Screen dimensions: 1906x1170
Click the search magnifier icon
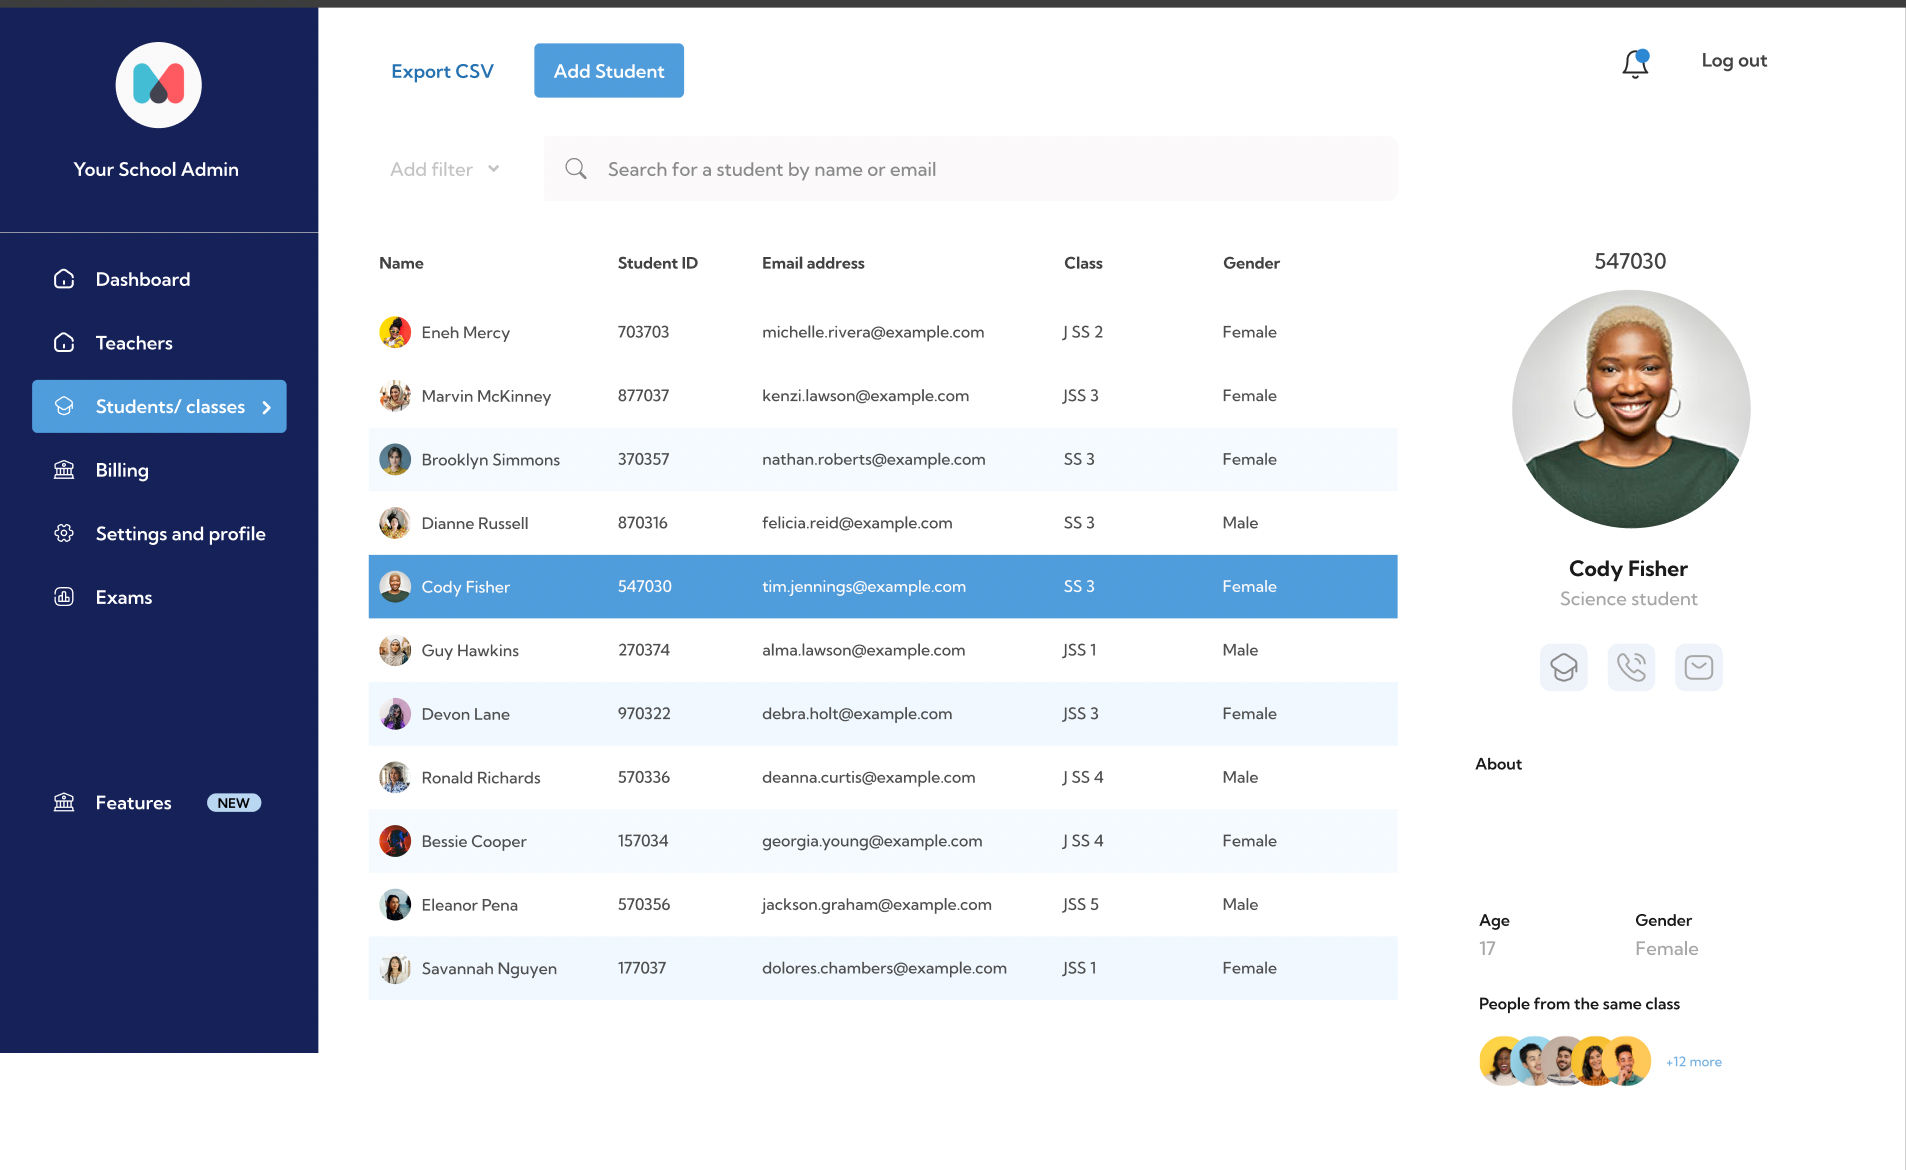[576, 169]
